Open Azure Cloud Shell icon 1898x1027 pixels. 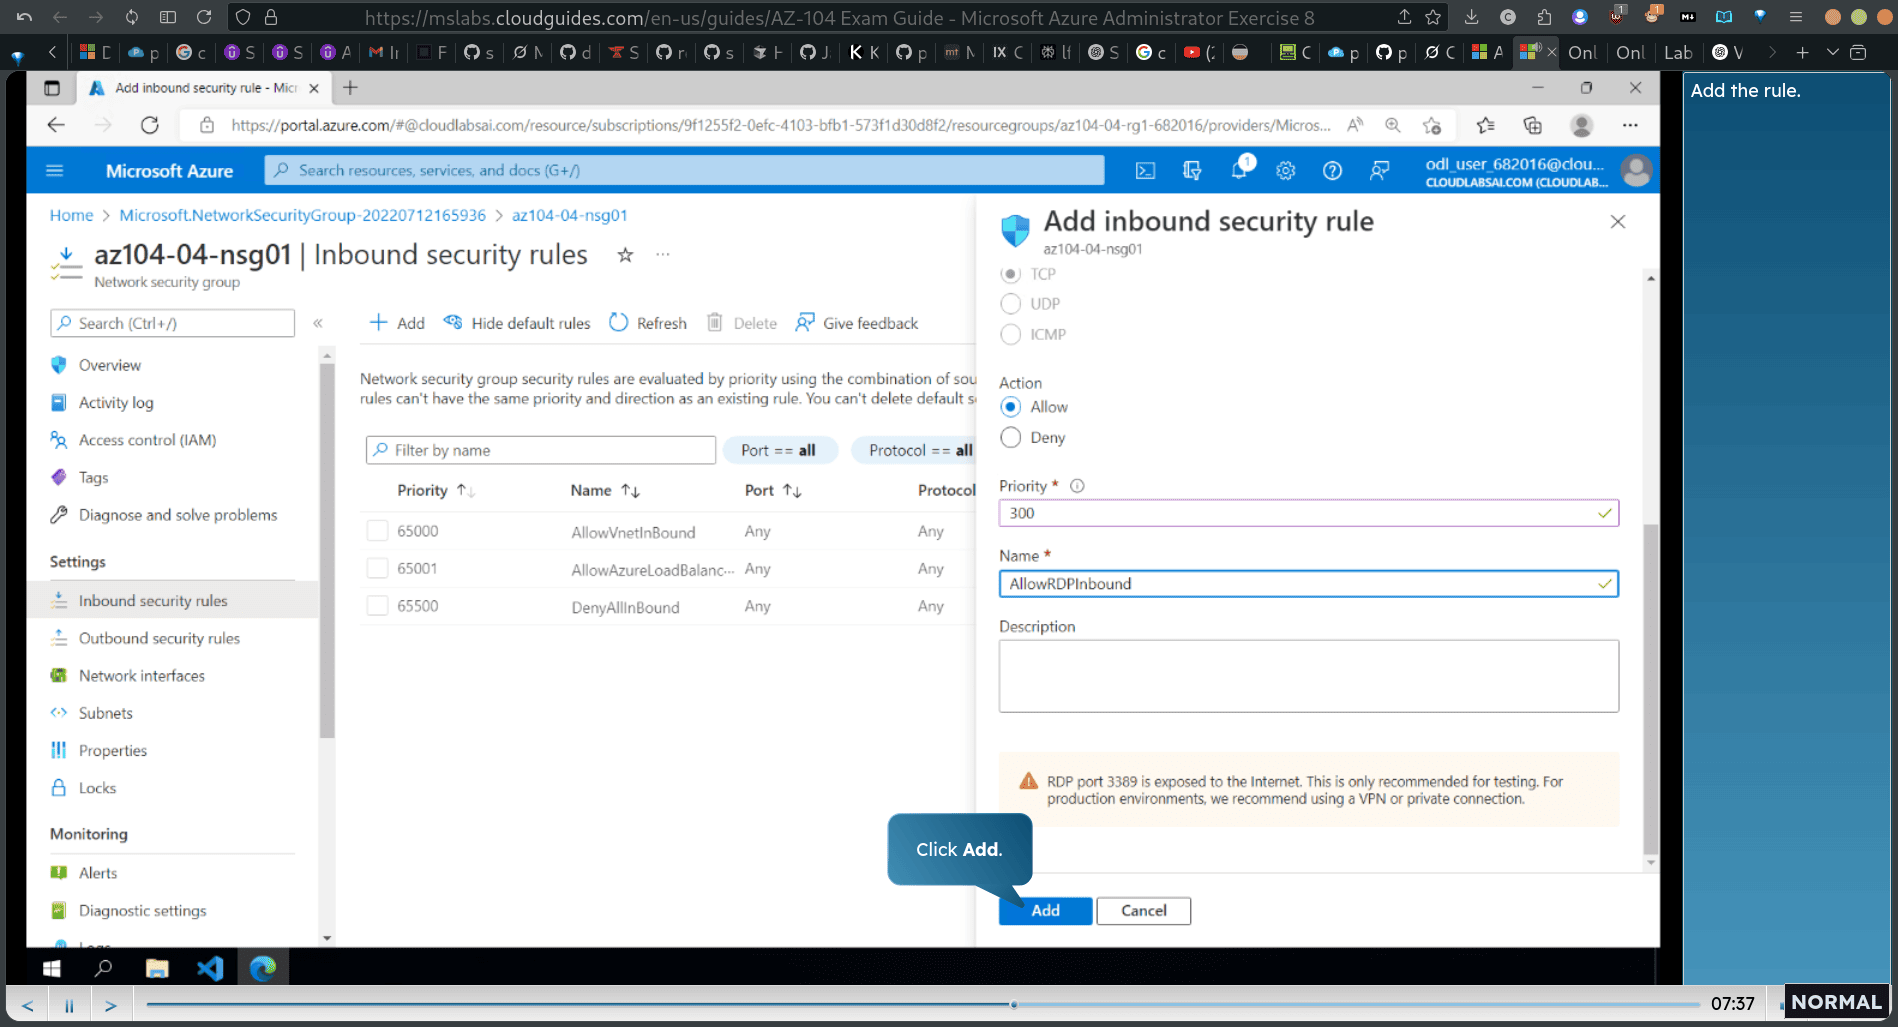[1145, 171]
